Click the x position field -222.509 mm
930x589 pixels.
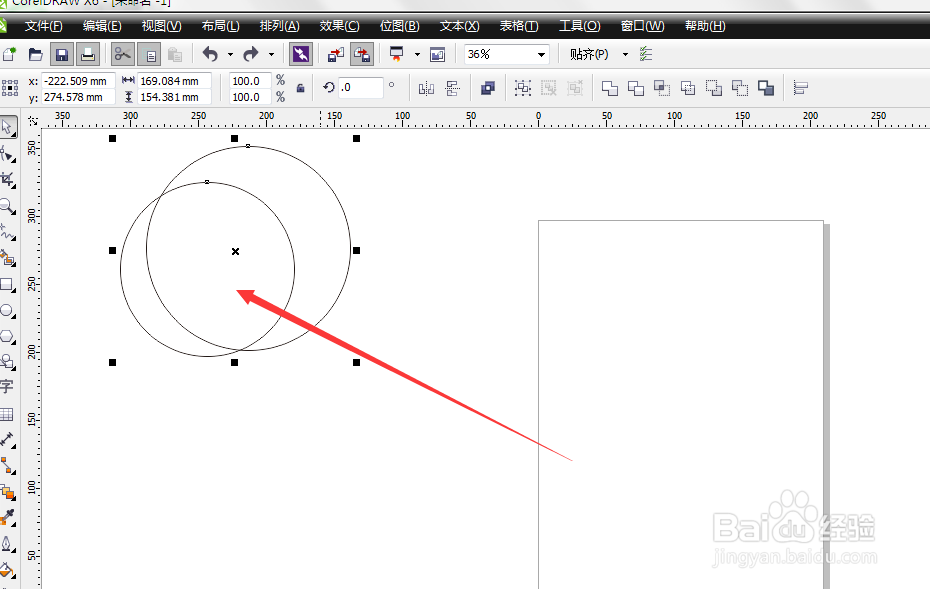[78, 81]
